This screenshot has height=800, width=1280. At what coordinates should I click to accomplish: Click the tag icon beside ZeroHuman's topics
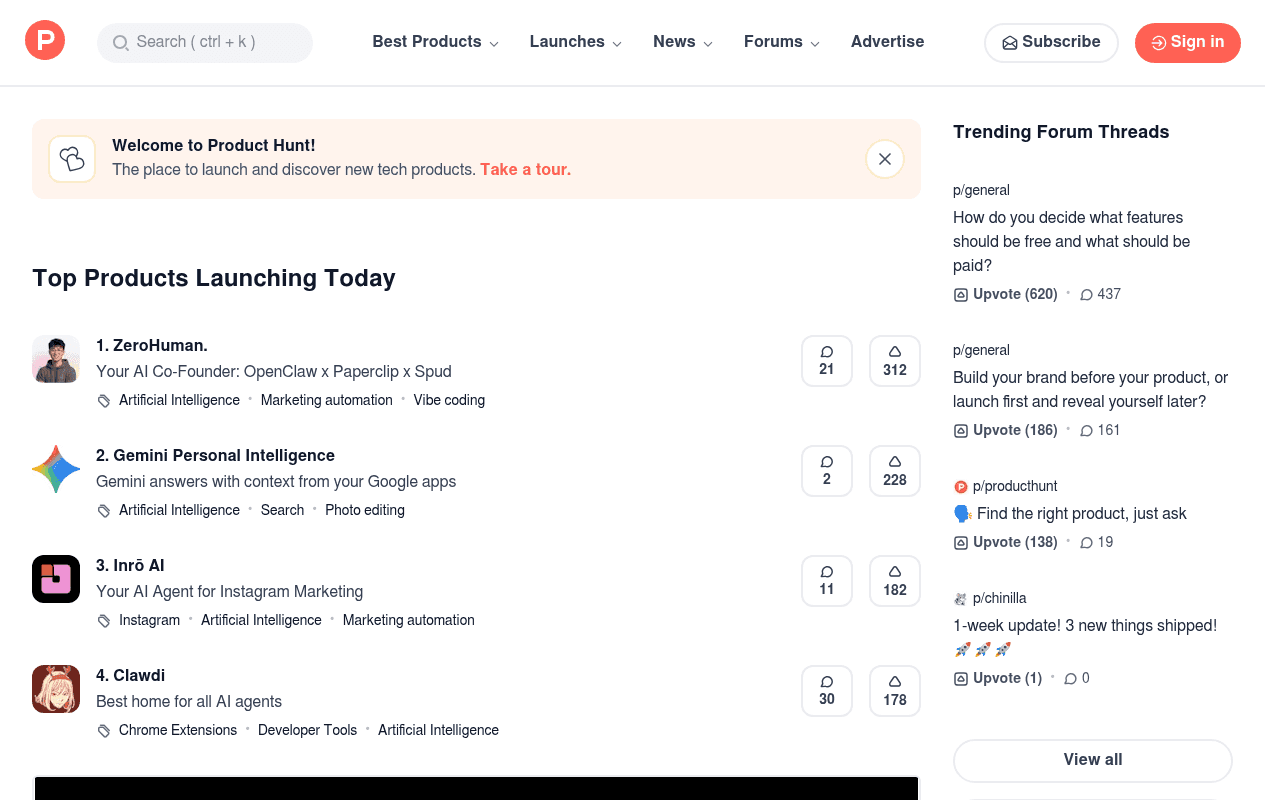103,399
